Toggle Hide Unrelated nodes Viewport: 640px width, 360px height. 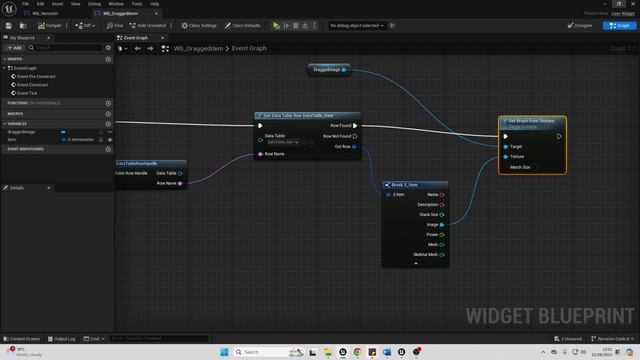point(148,26)
